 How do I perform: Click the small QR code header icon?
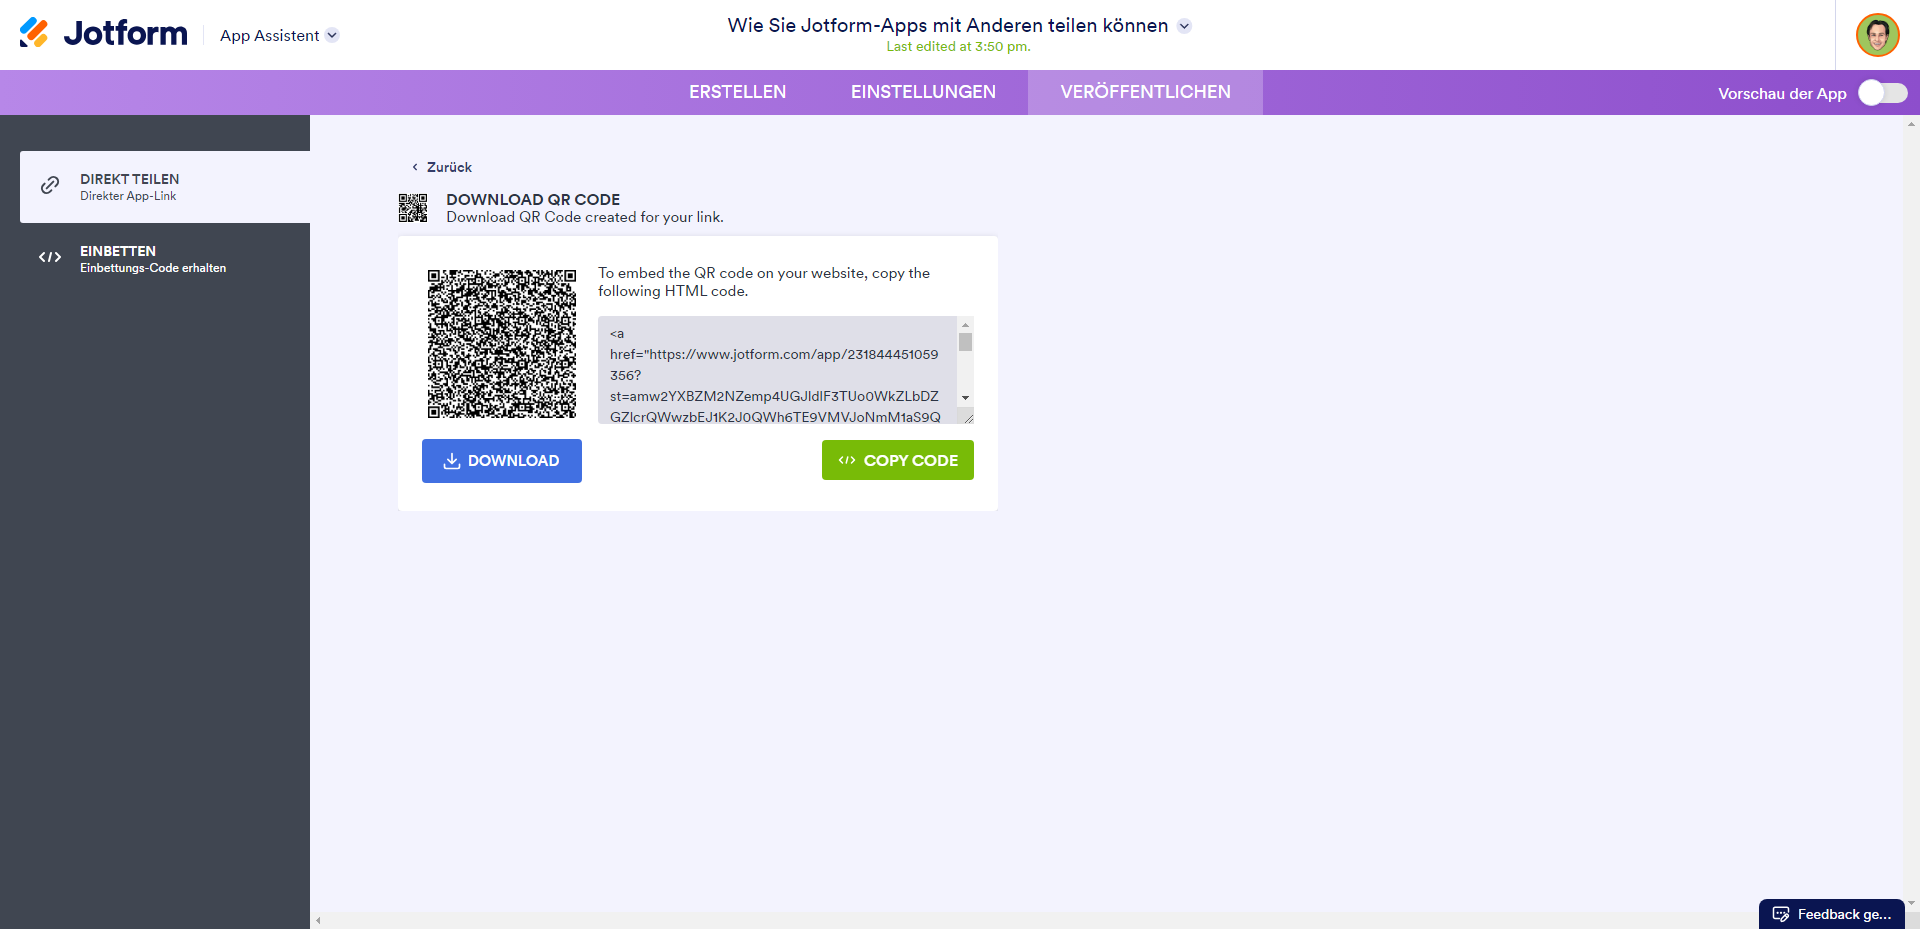coord(413,208)
